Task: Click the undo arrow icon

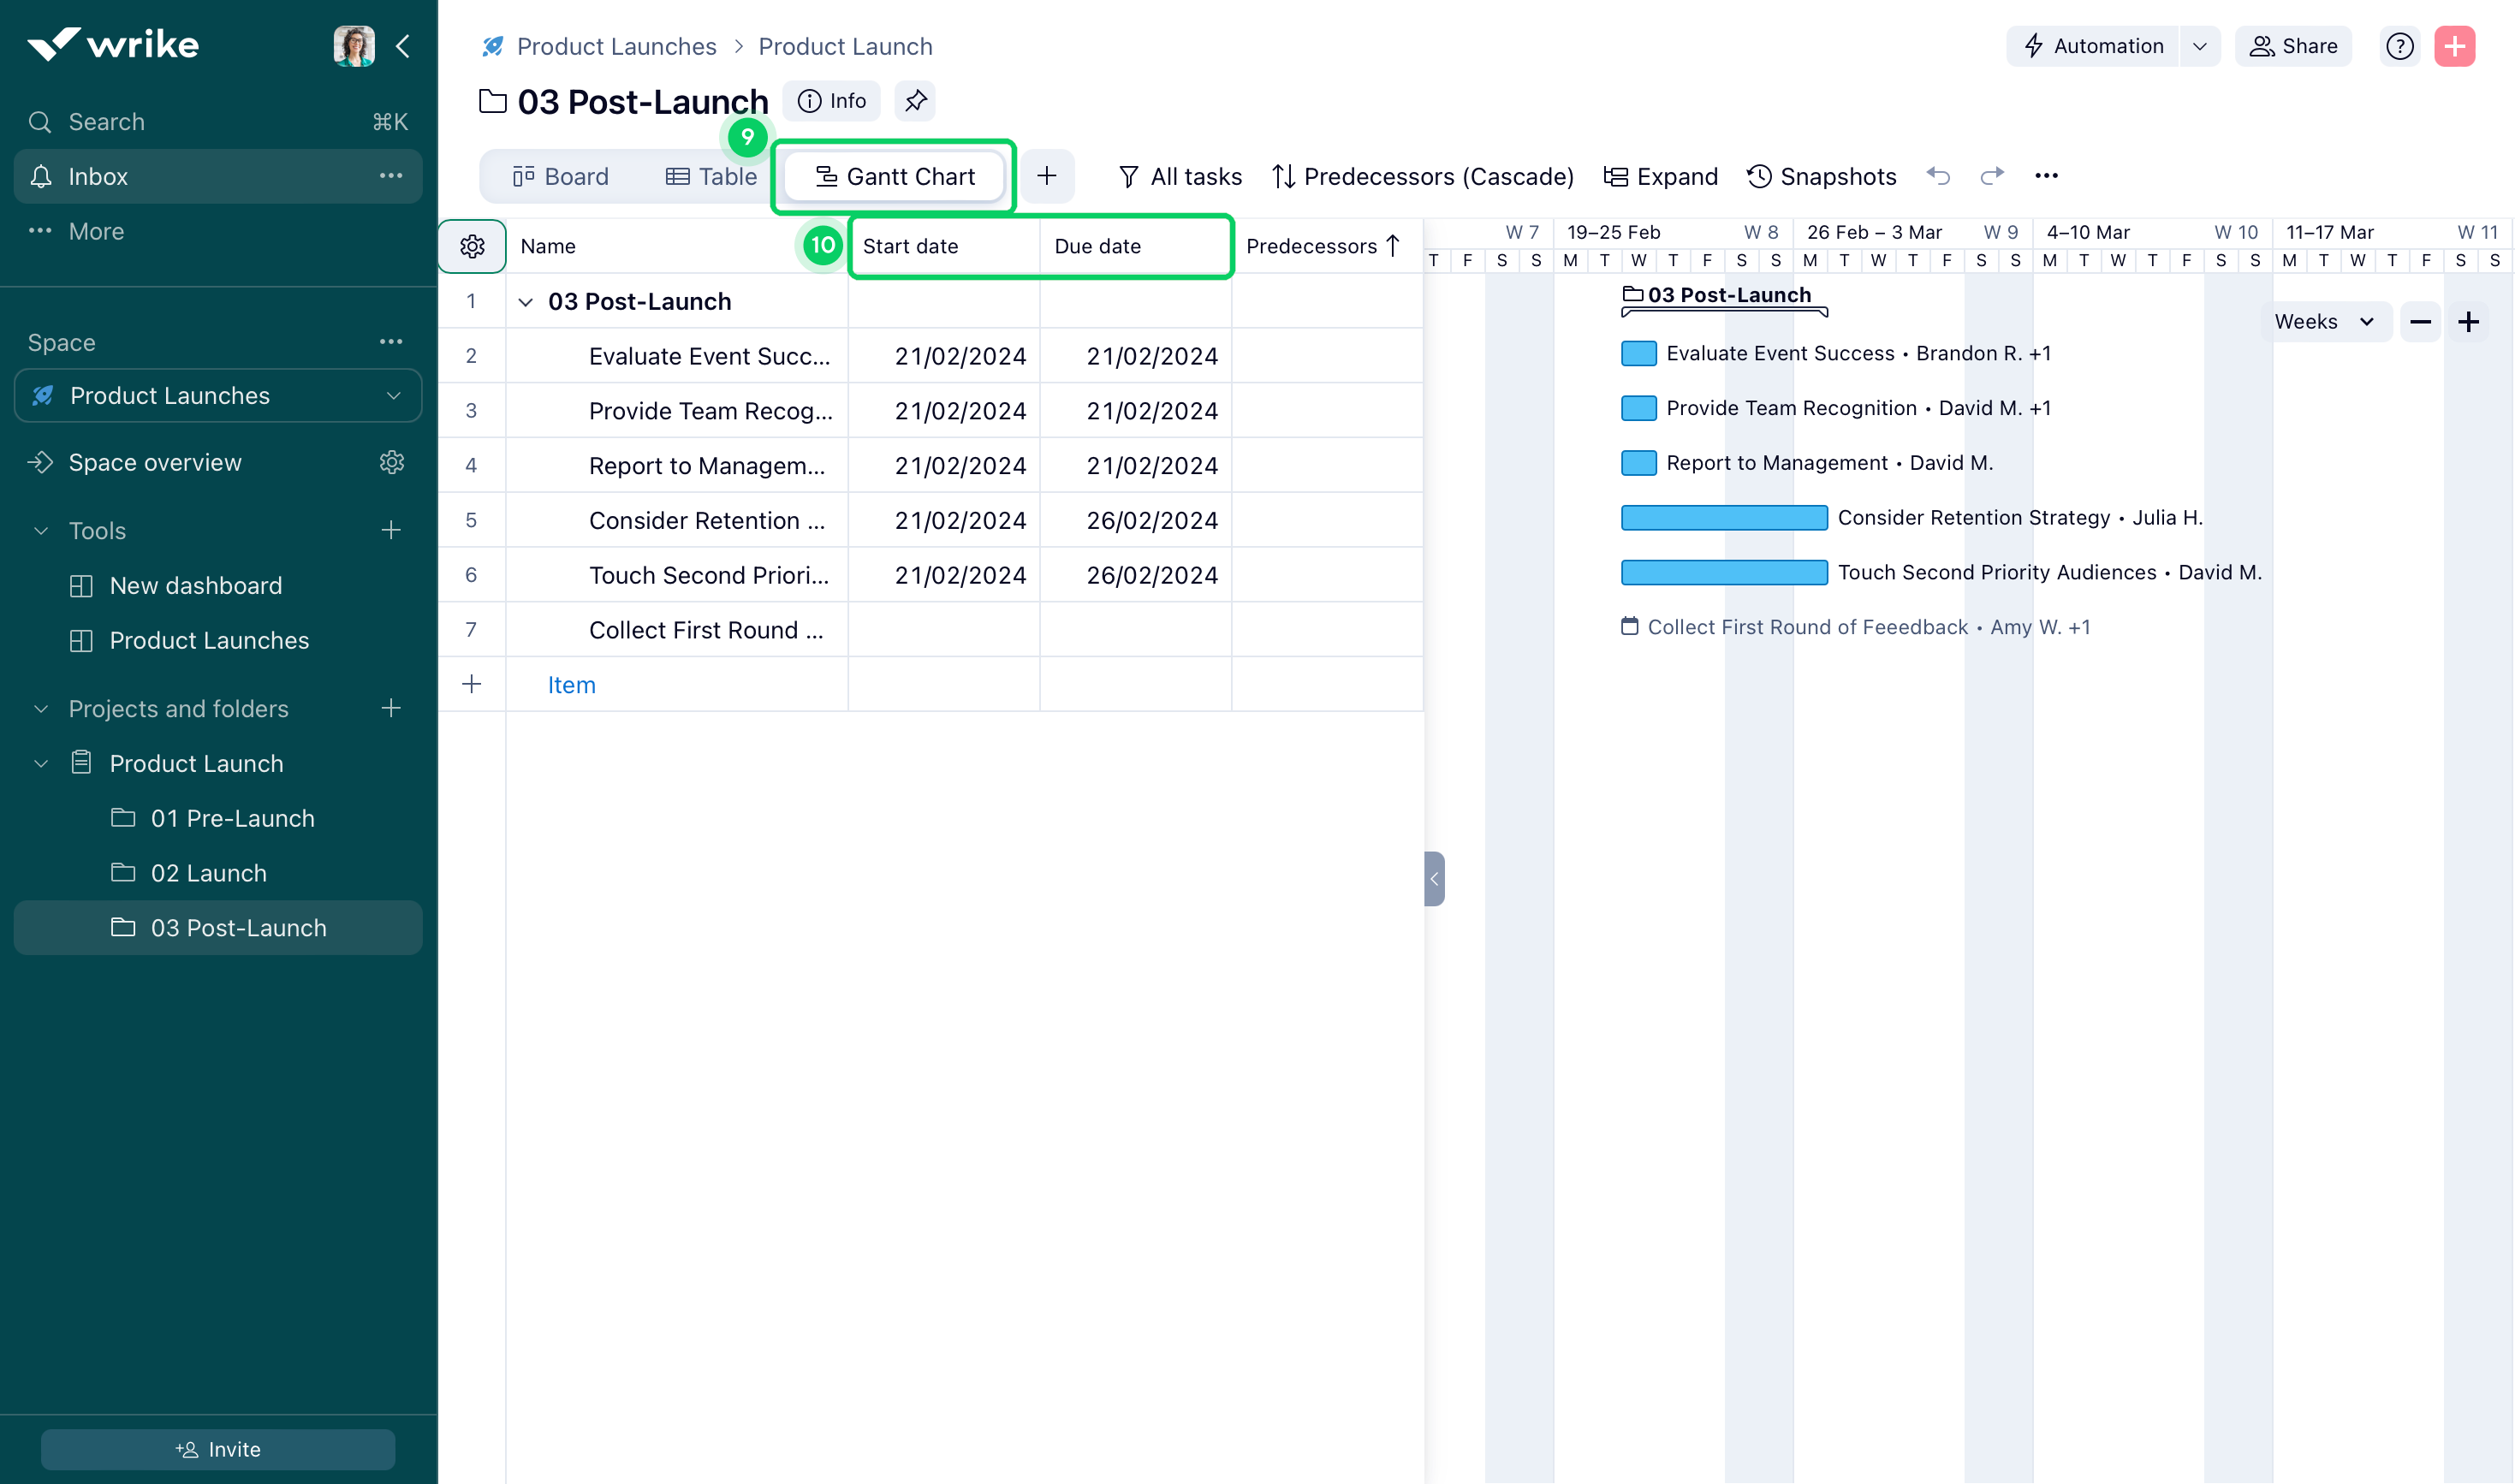Action: pyautogui.click(x=1938, y=176)
